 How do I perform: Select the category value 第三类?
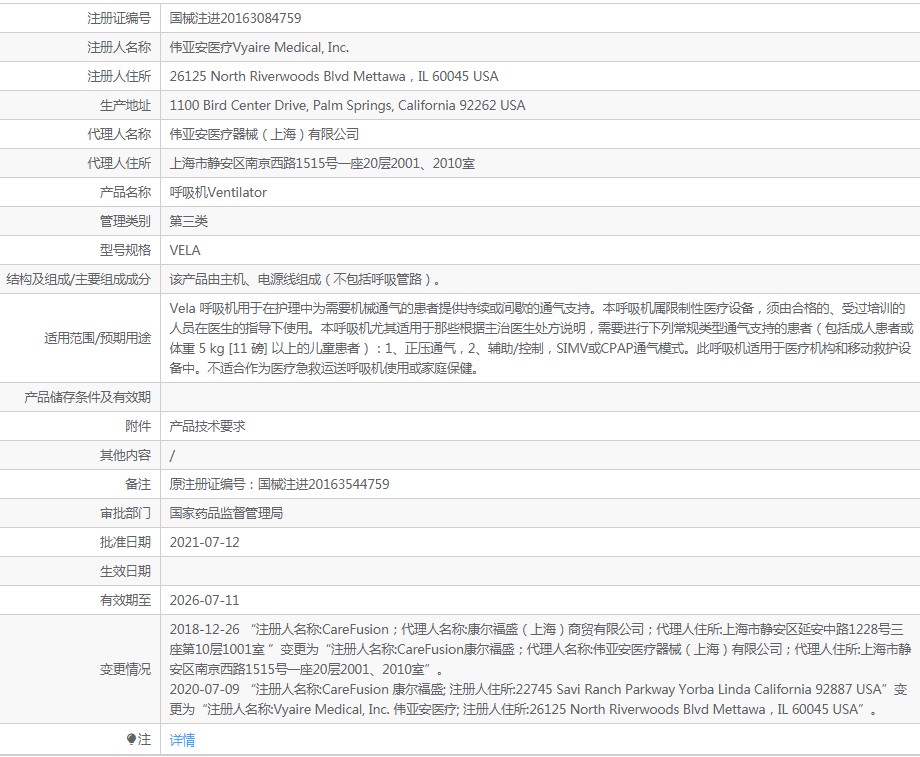tap(188, 221)
